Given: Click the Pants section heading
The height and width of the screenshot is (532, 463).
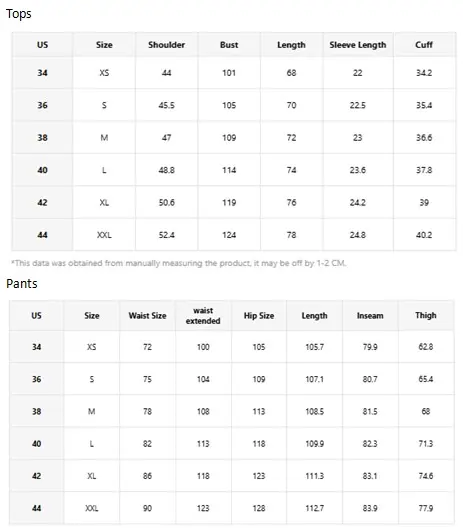Looking at the screenshot, I should (22, 284).
